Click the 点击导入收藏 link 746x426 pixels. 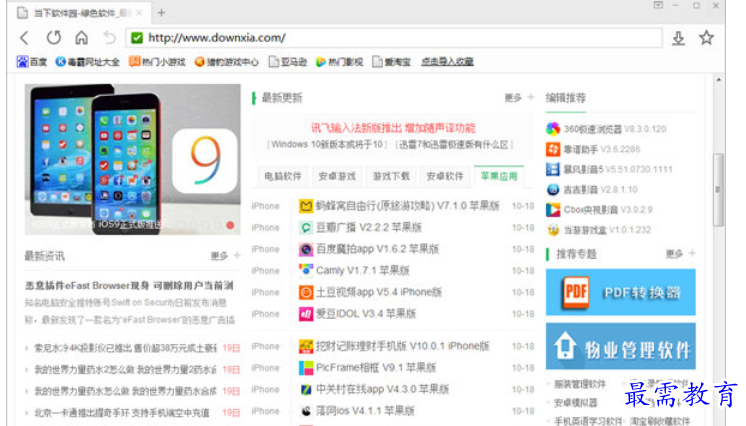447,62
